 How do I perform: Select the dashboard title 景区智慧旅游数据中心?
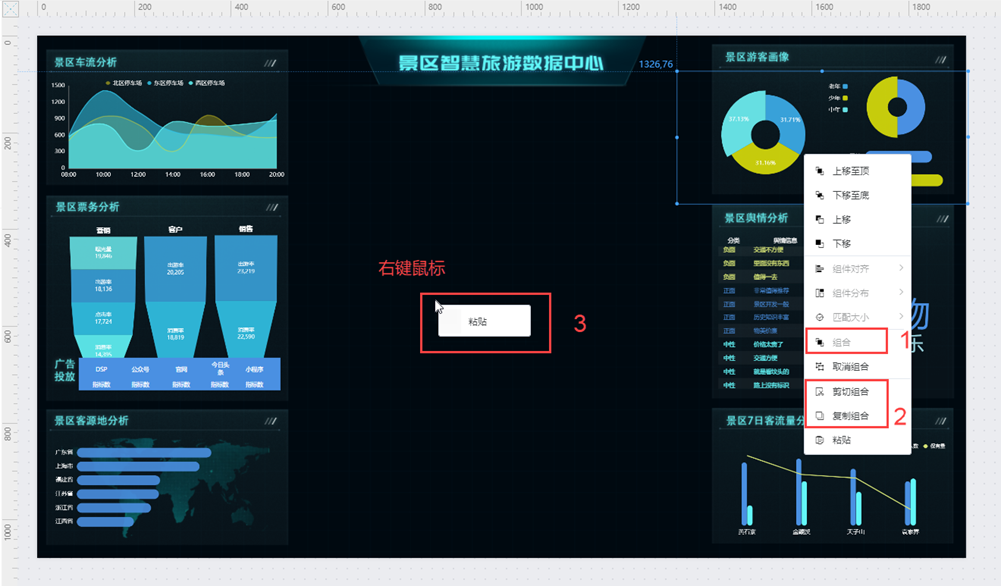[x=501, y=63]
